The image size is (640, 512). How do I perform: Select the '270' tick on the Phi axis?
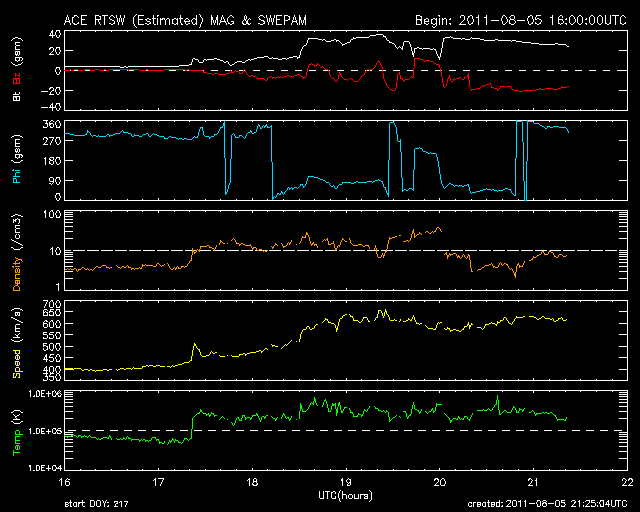tap(52, 141)
